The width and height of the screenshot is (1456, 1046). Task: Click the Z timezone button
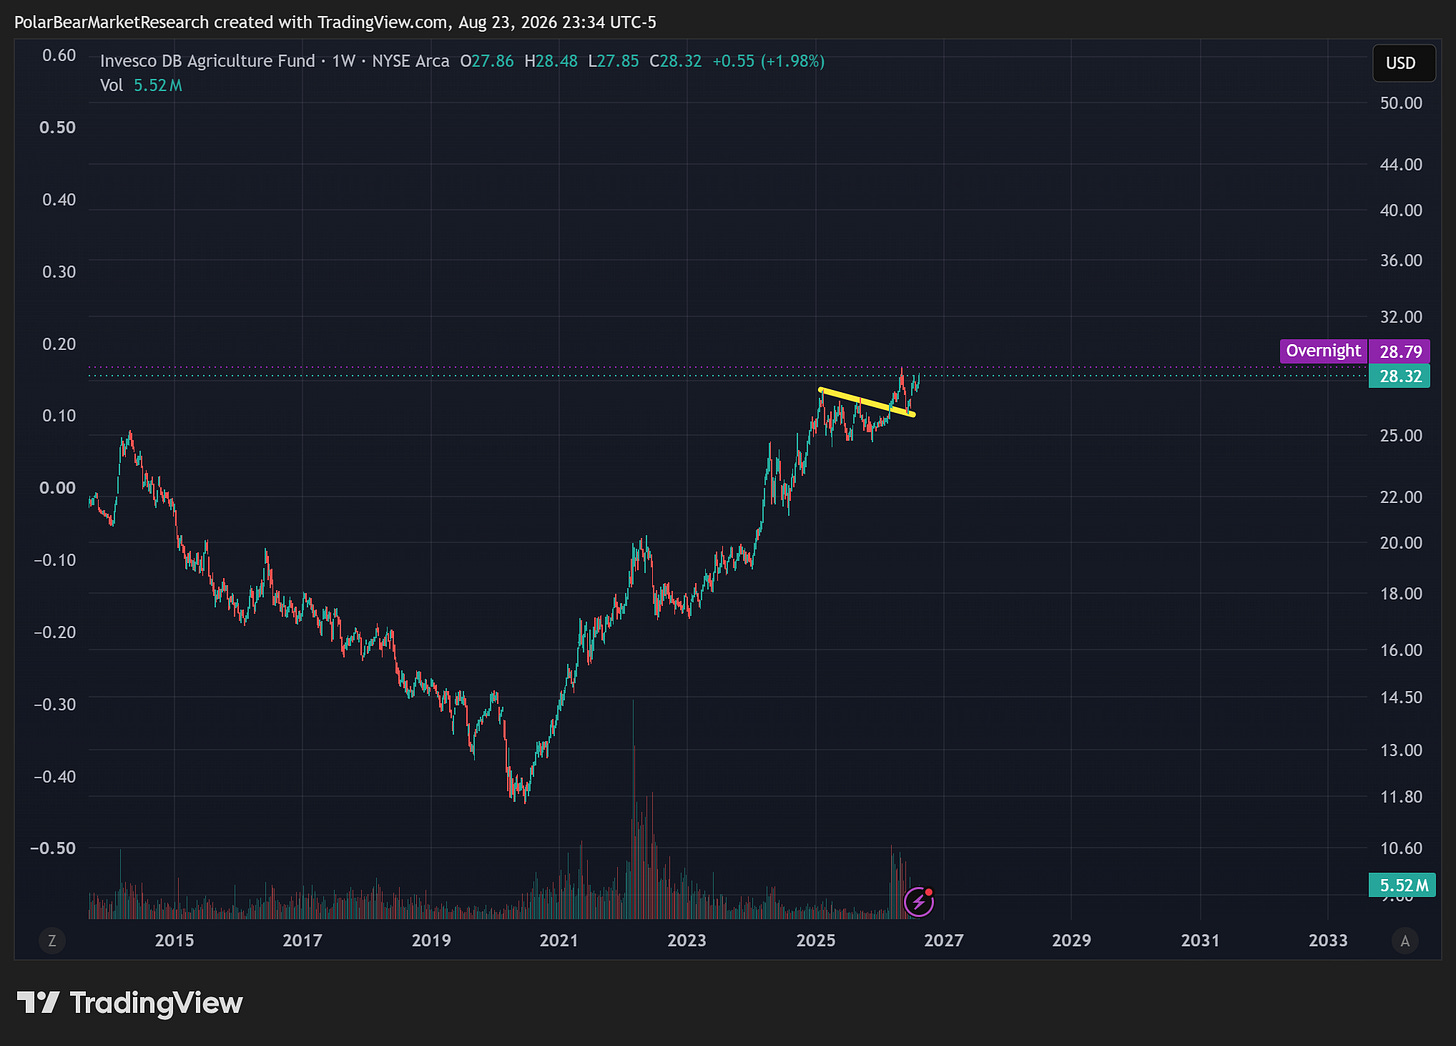tap(52, 940)
